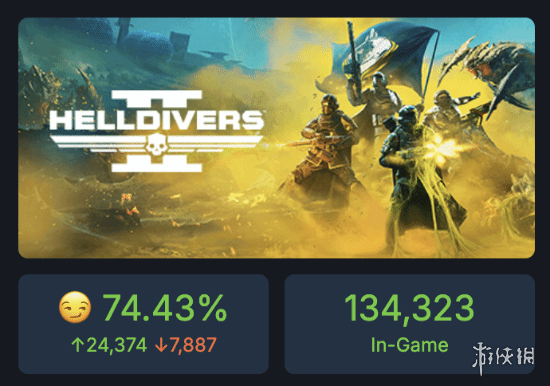
Task: Click the upper Roman numeral II mark
Action: pyautogui.click(x=157, y=99)
